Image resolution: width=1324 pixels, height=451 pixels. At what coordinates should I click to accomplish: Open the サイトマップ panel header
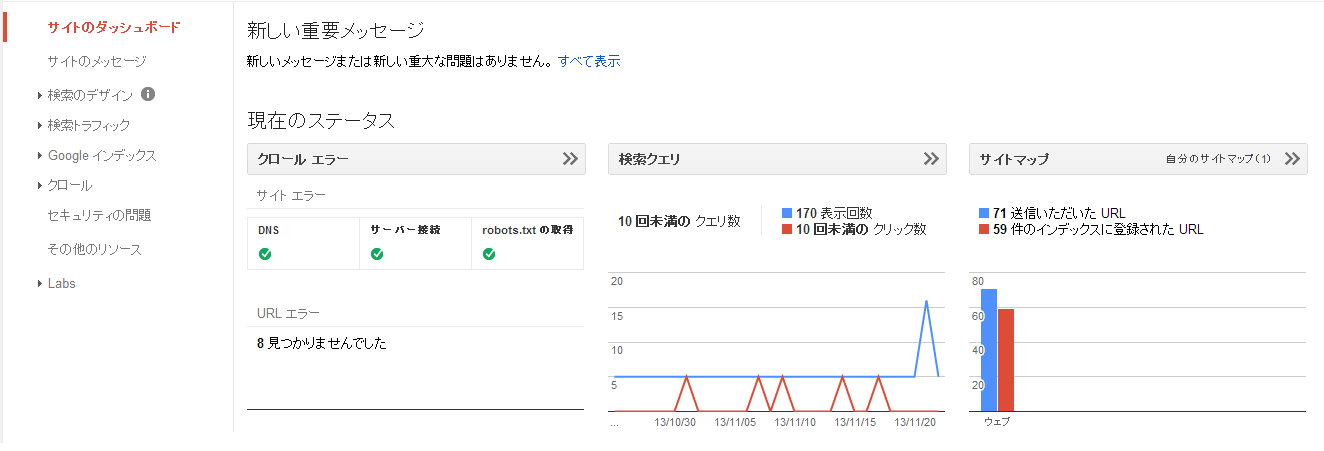pos(1138,159)
